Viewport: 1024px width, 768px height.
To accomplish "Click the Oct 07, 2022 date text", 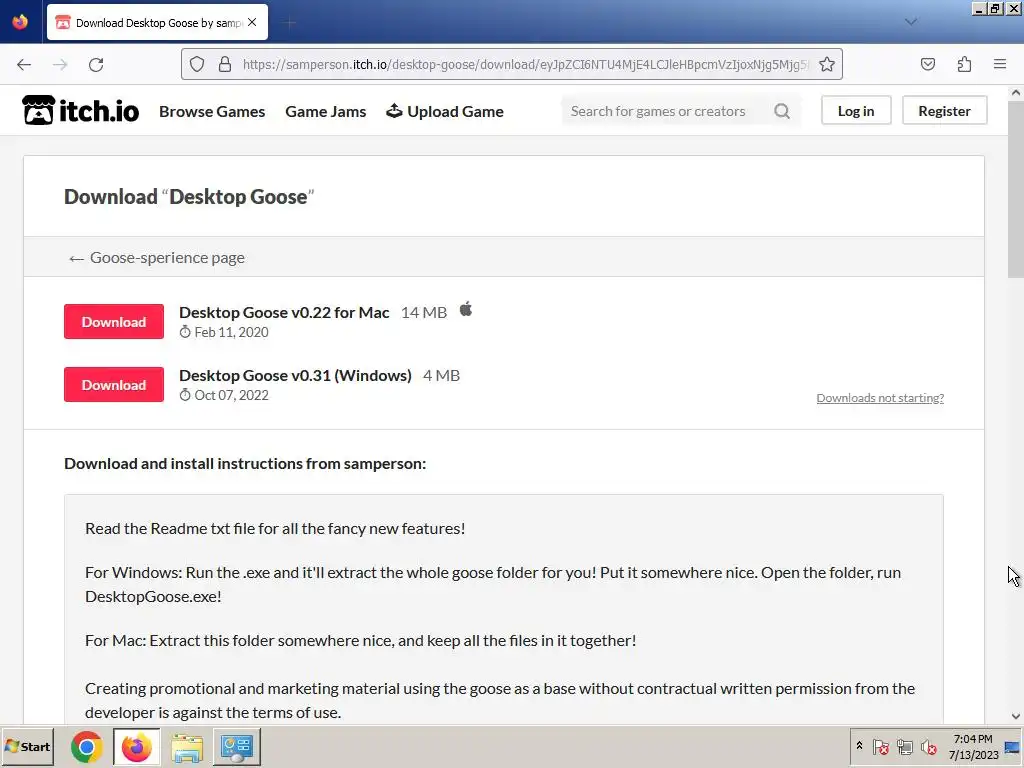I will pyautogui.click(x=231, y=396).
